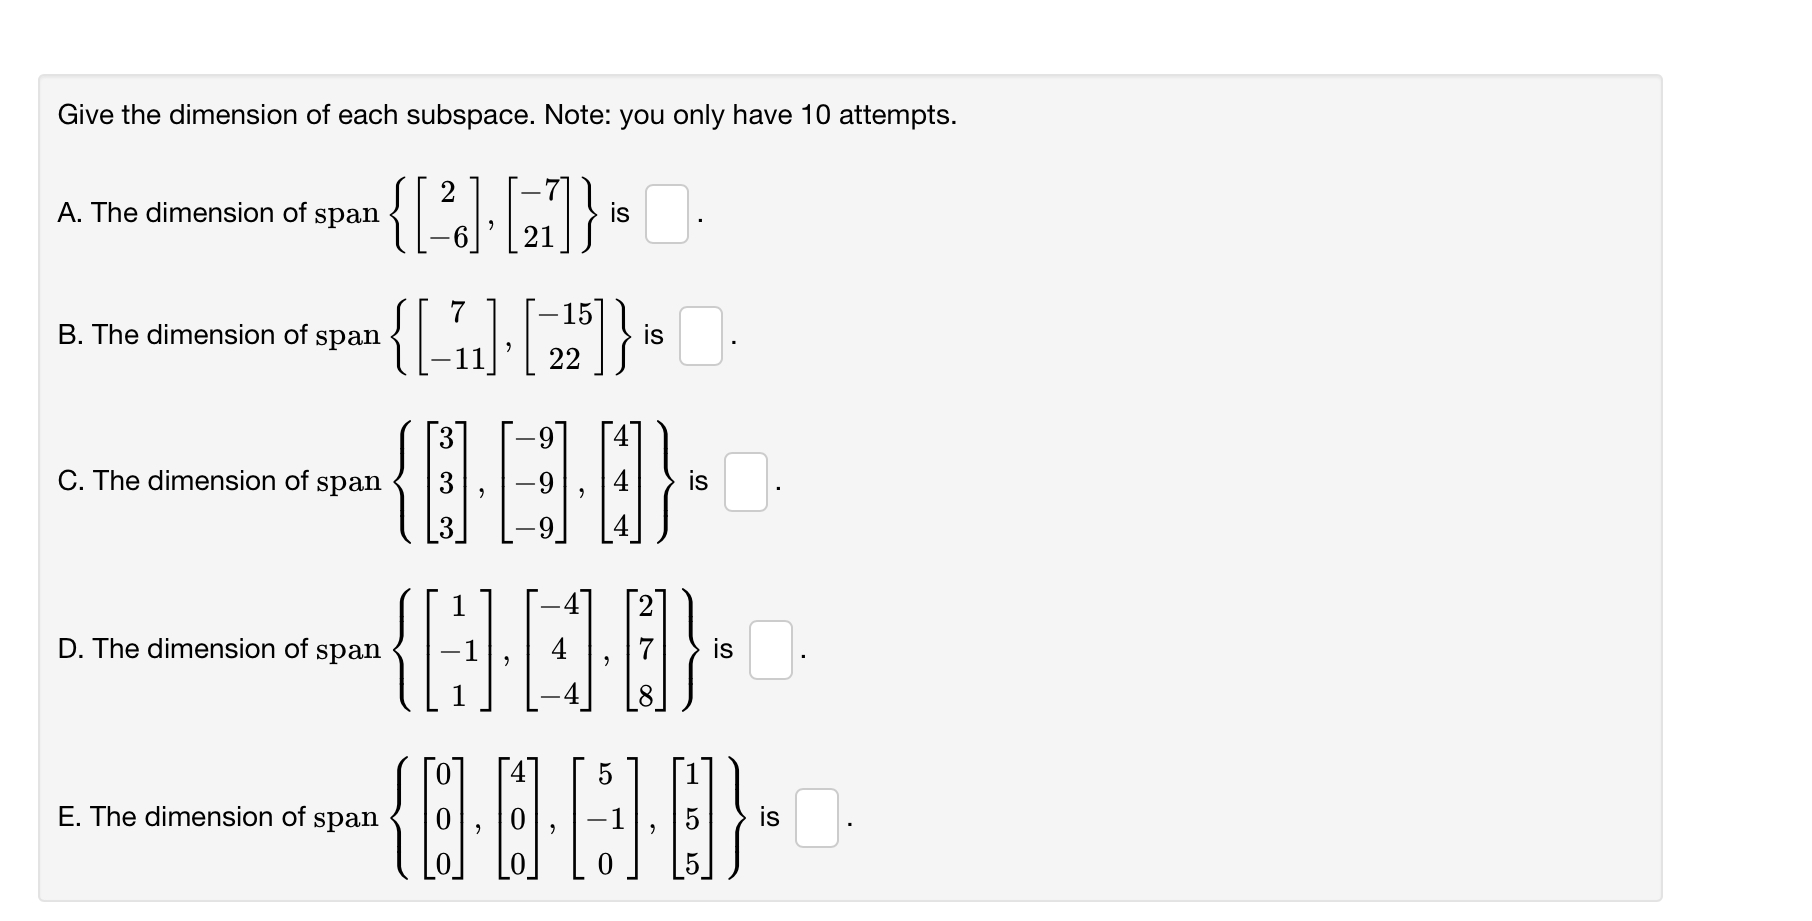Focus the empty box following part B's vectors
This screenshot has height=921, width=1812.
tap(701, 335)
